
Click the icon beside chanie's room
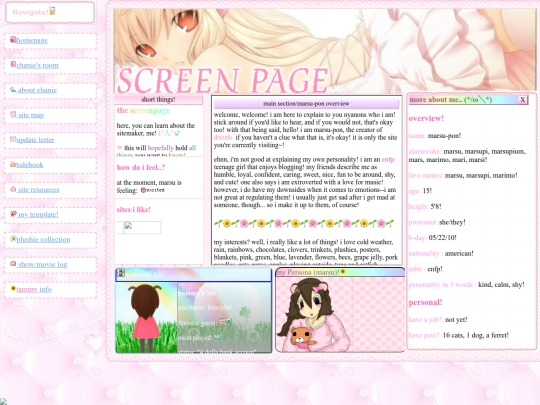pyautogui.click(x=13, y=64)
